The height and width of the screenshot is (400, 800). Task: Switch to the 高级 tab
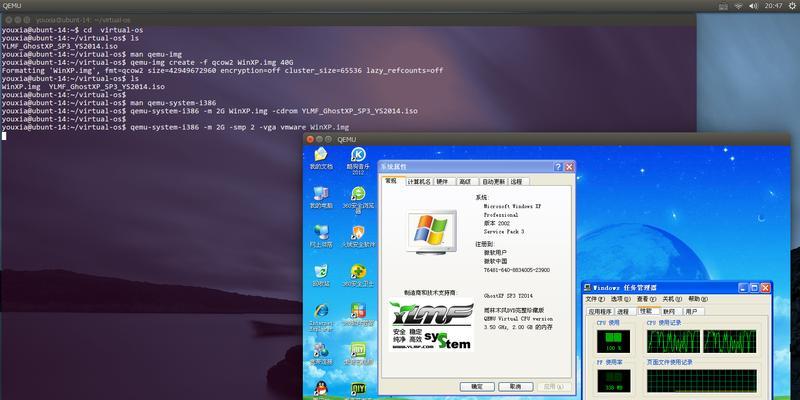point(466,182)
